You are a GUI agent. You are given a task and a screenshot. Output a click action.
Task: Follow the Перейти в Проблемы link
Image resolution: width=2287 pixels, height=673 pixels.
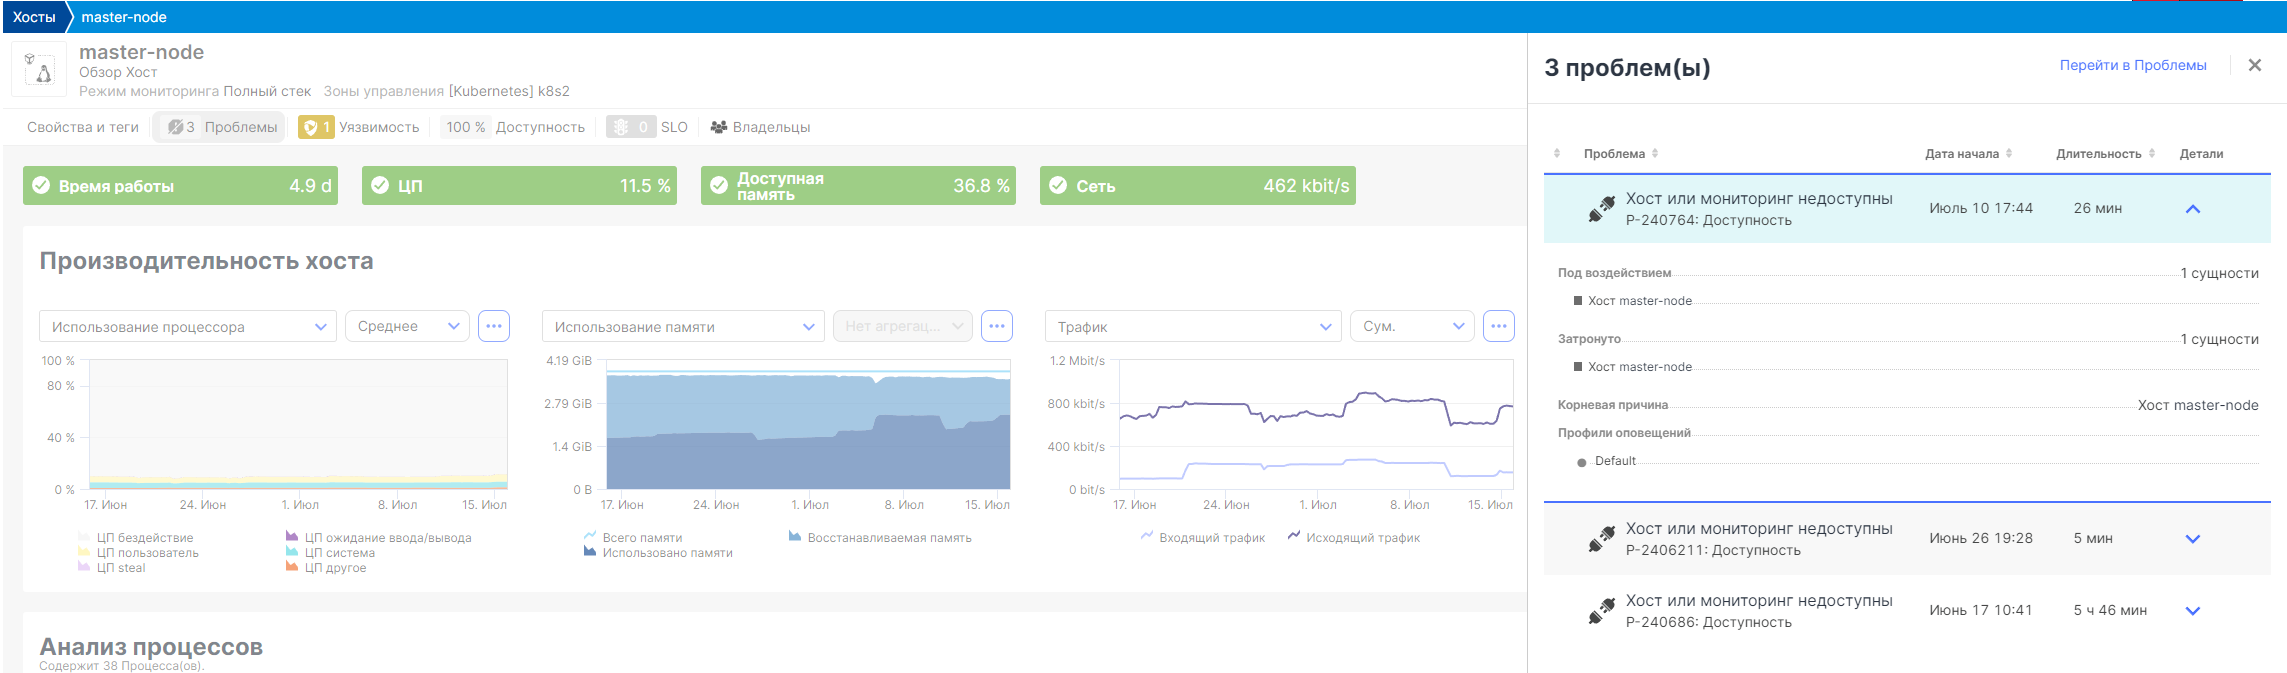pyautogui.click(x=2132, y=65)
